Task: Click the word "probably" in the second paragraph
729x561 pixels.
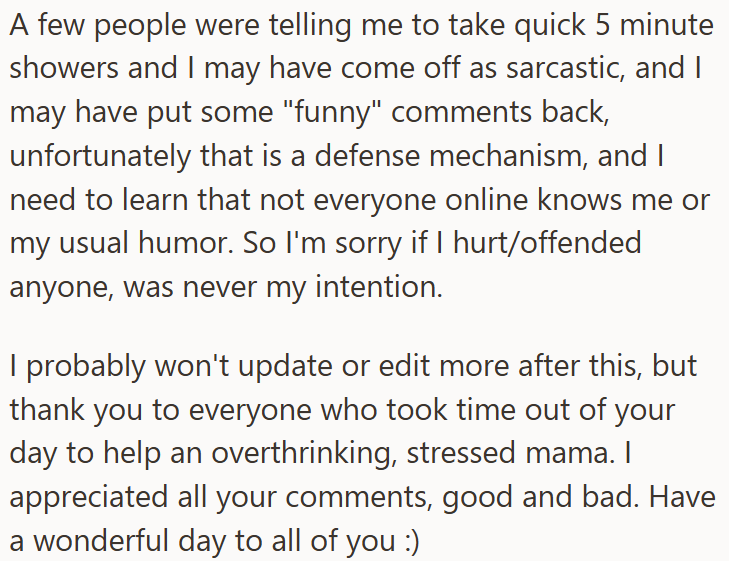Action: (86, 367)
